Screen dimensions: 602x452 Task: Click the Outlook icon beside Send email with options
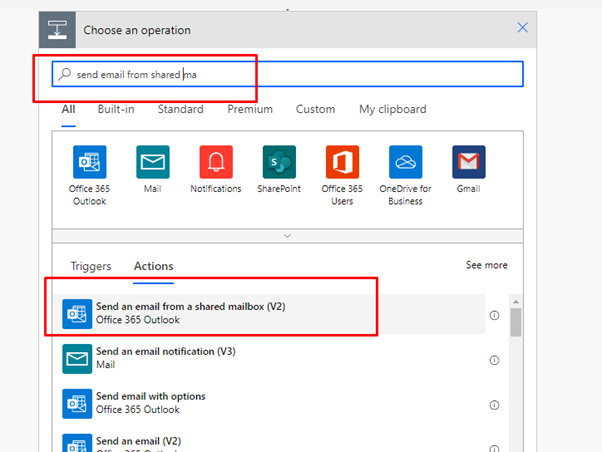tap(77, 404)
